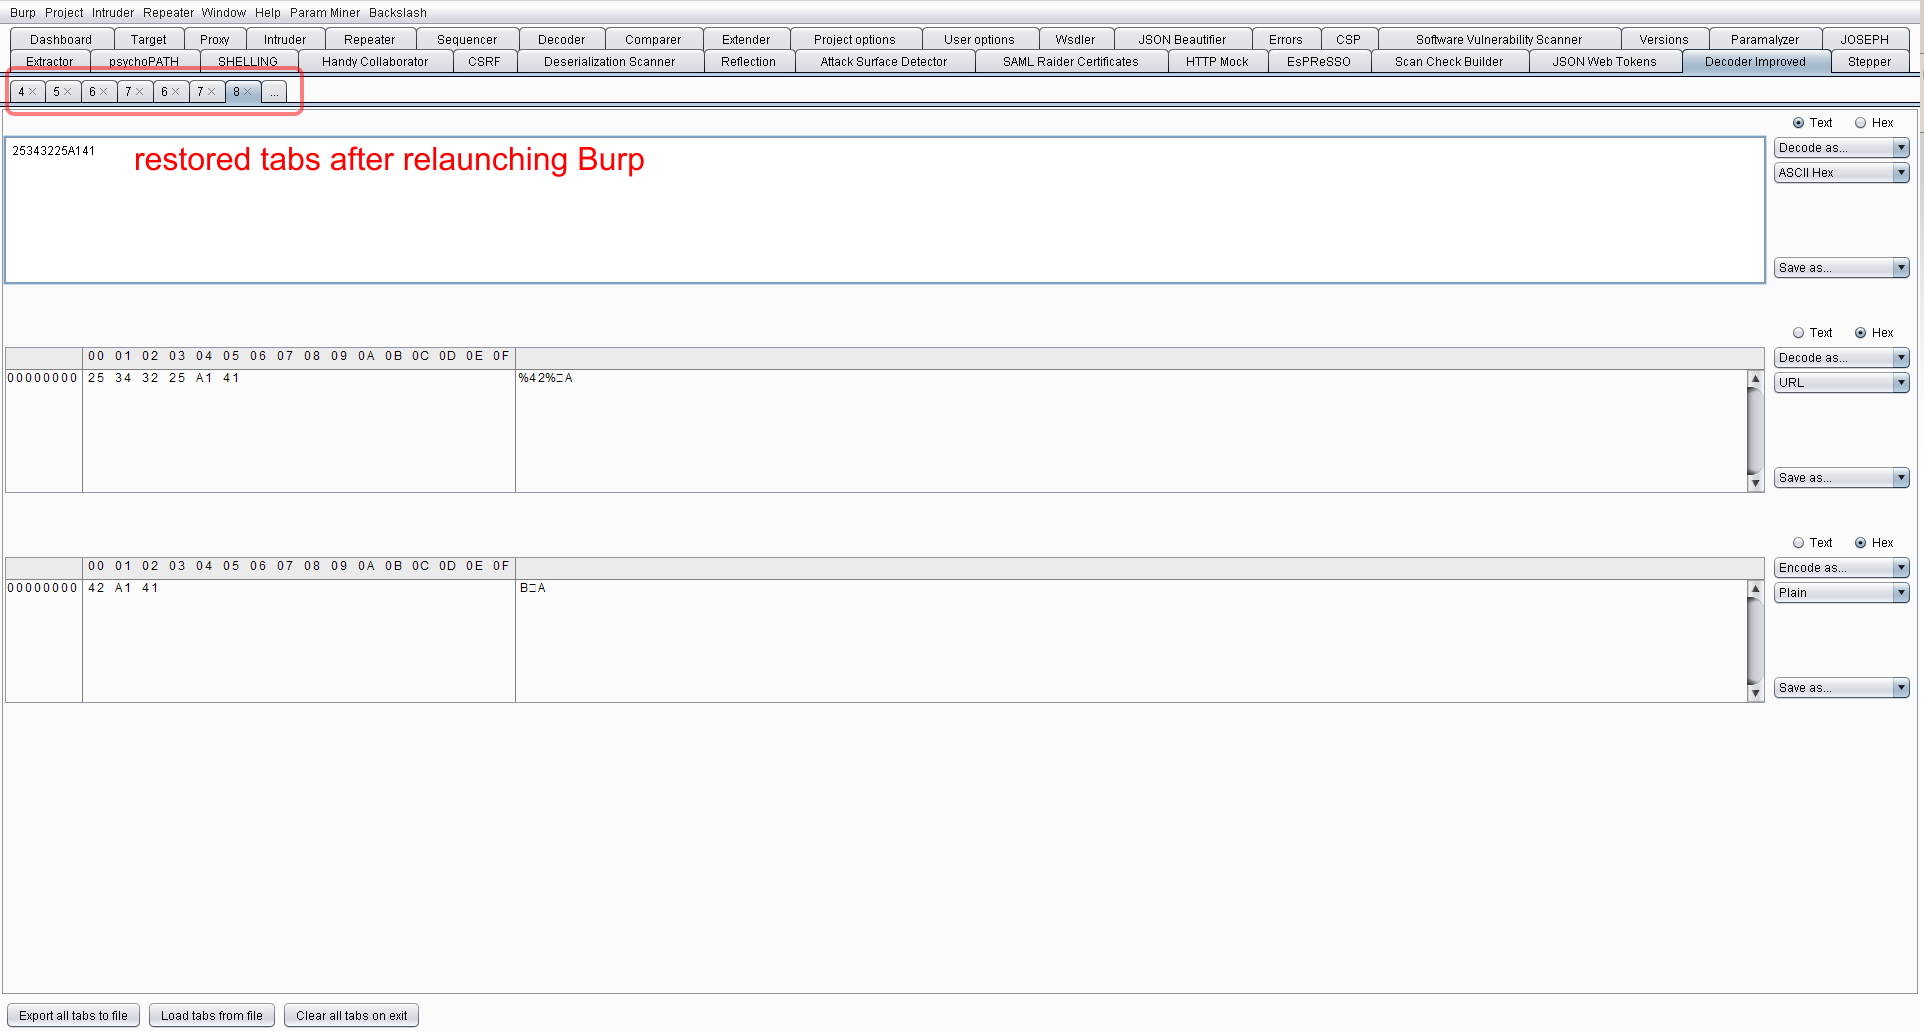Open the JSON Web Tokens tab

1604,62
